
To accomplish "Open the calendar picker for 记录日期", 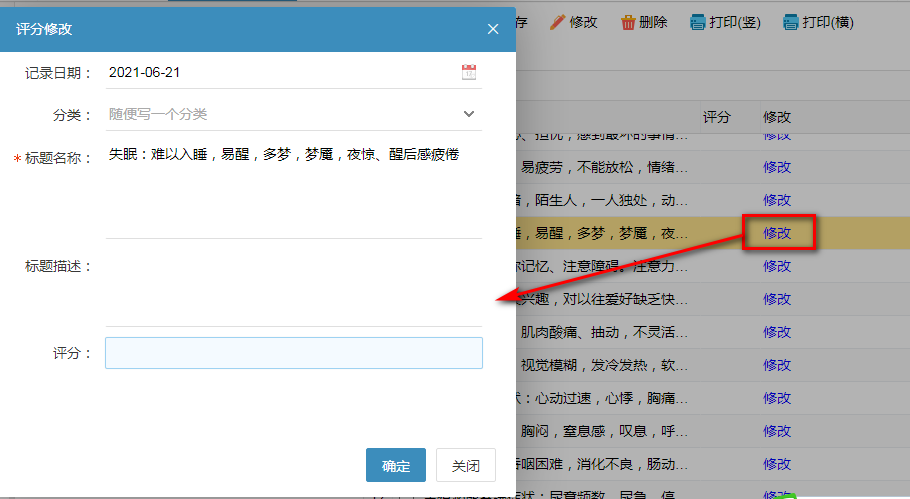I will 469,73.
